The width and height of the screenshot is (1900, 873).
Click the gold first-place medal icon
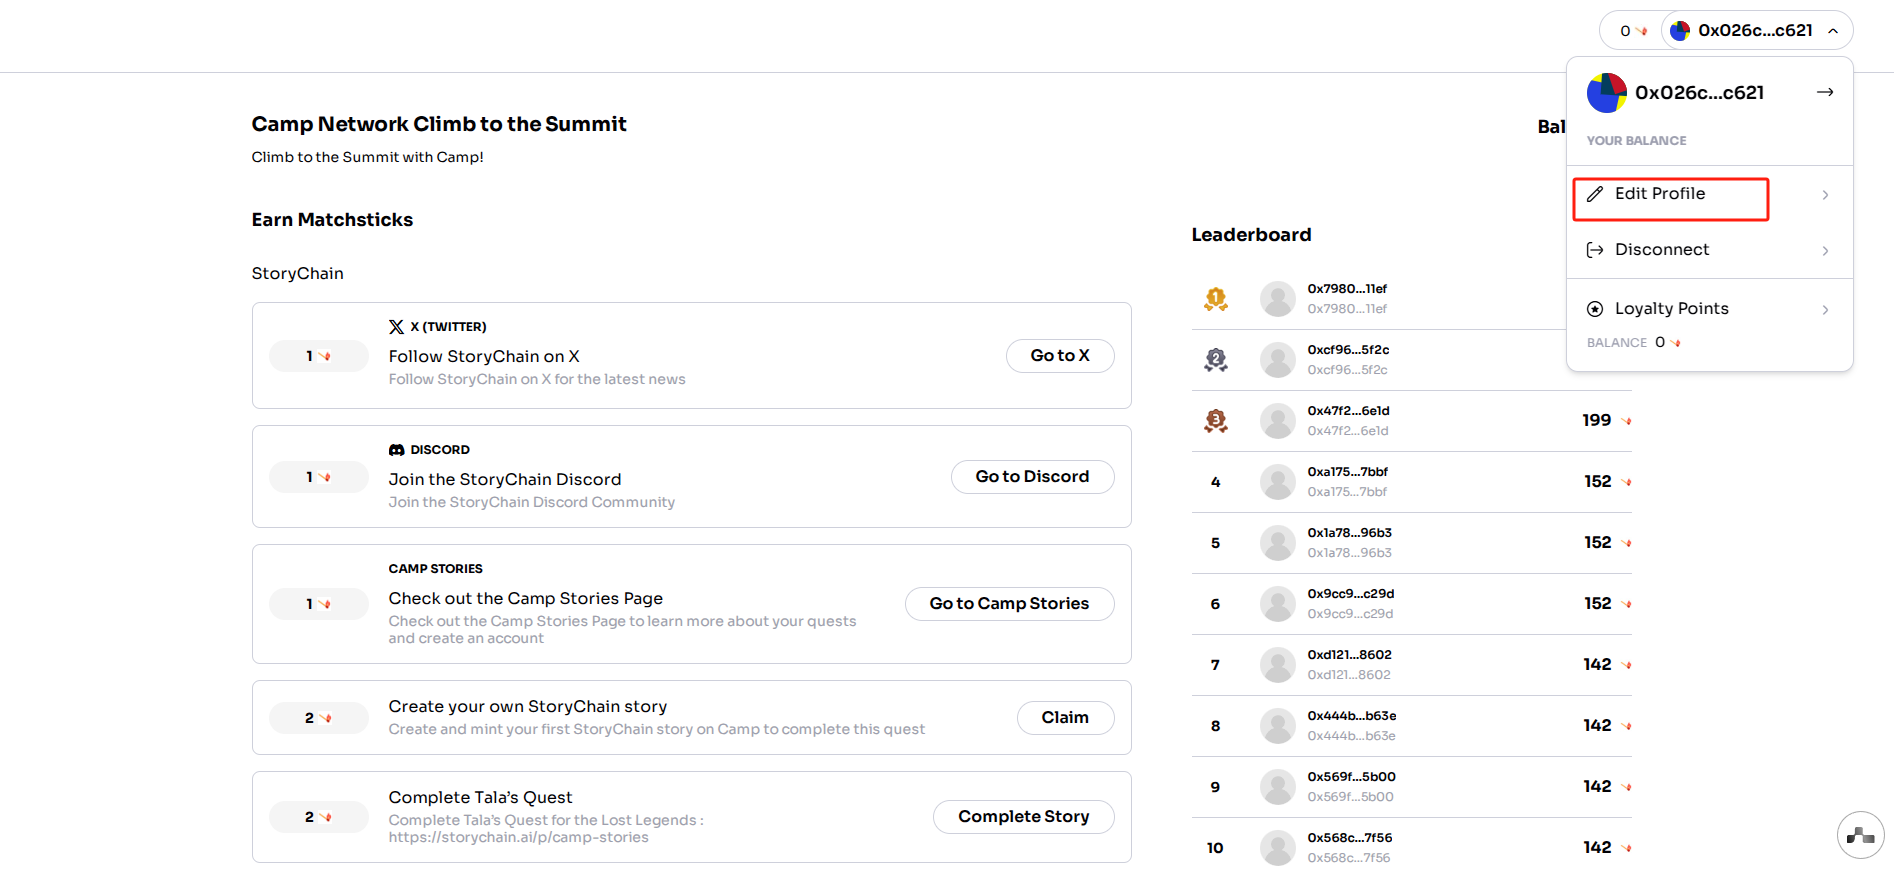(x=1216, y=299)
